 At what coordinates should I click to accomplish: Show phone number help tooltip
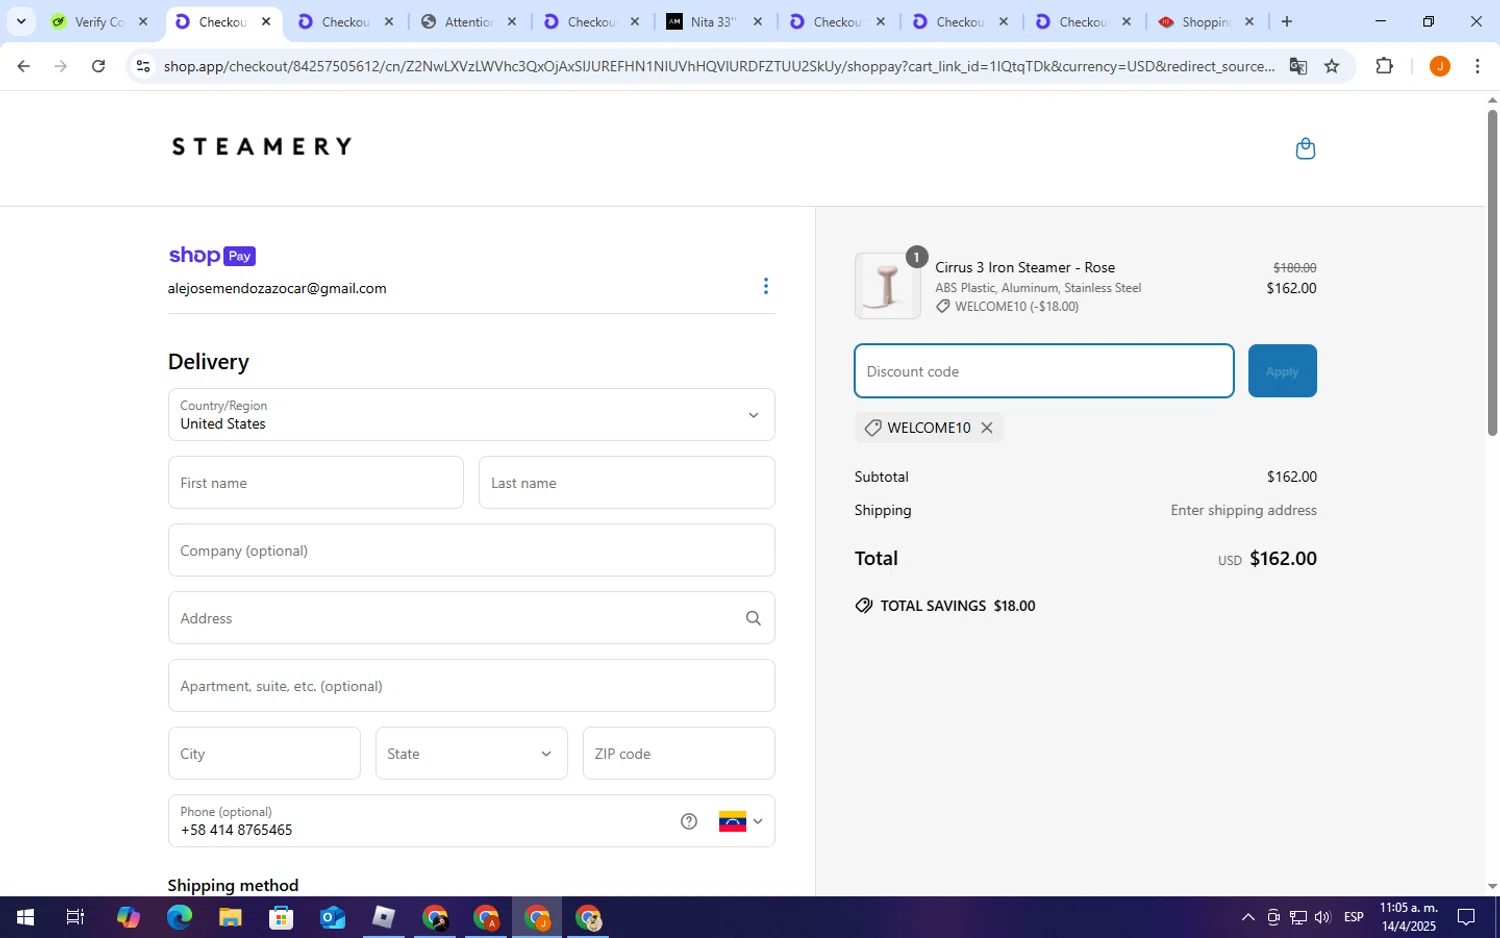[689, 821]
